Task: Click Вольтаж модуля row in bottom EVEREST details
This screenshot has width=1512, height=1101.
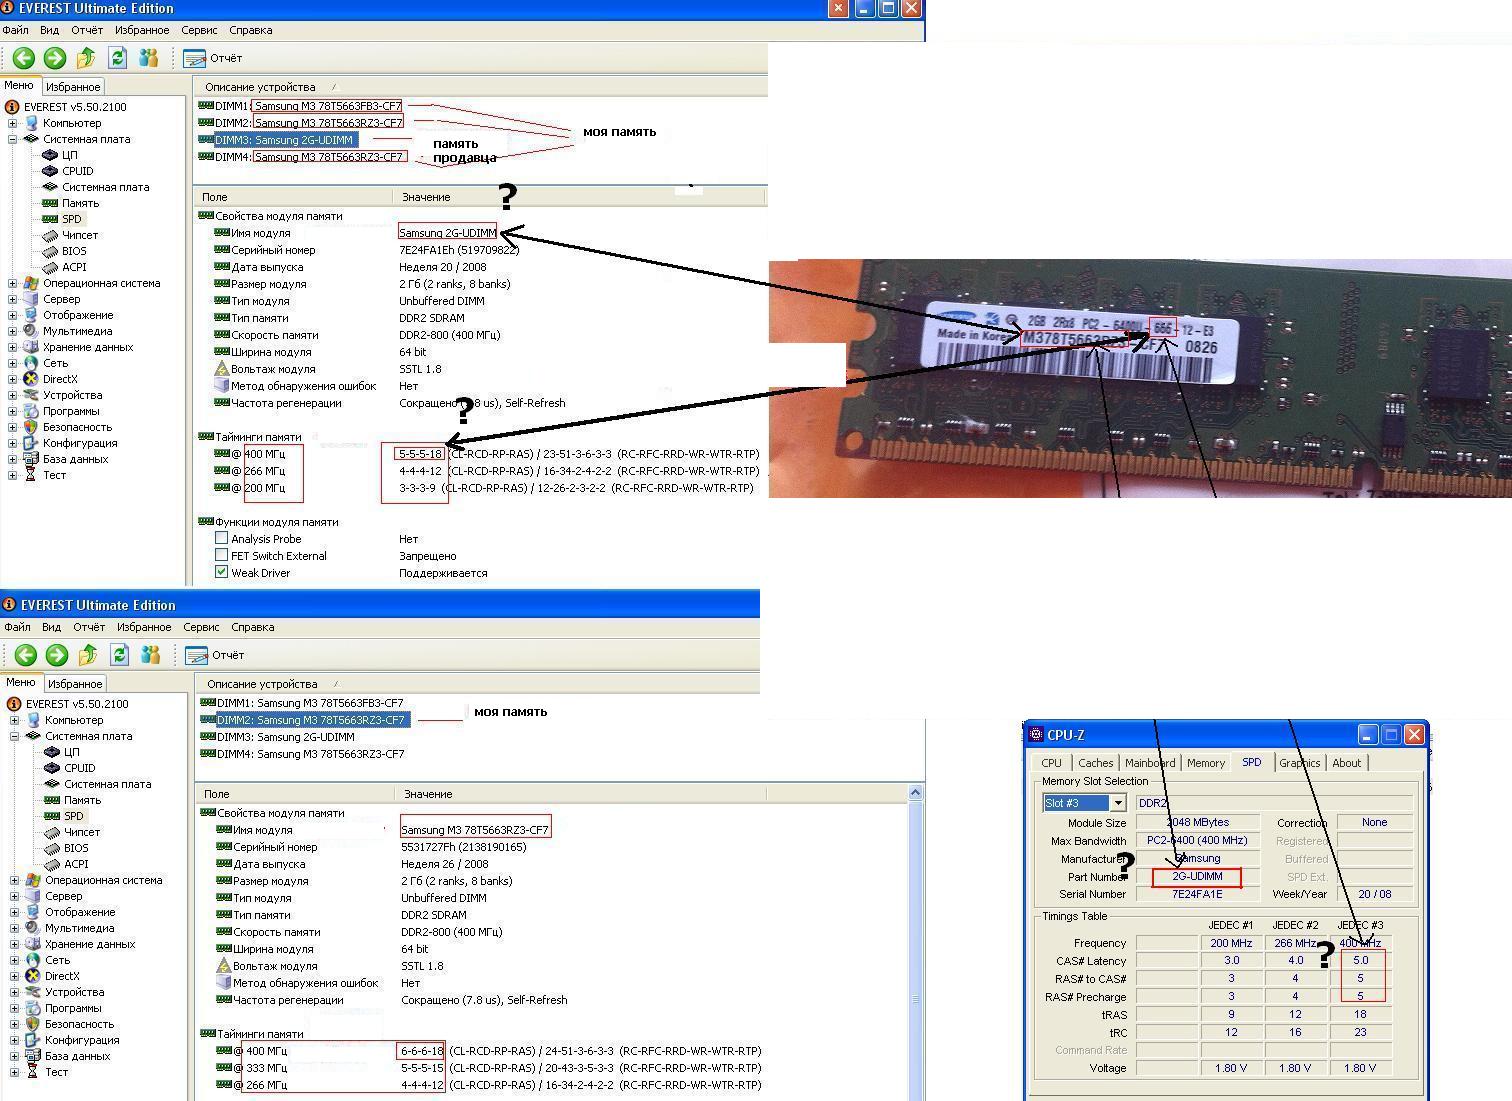Action: tap(328, 966)
